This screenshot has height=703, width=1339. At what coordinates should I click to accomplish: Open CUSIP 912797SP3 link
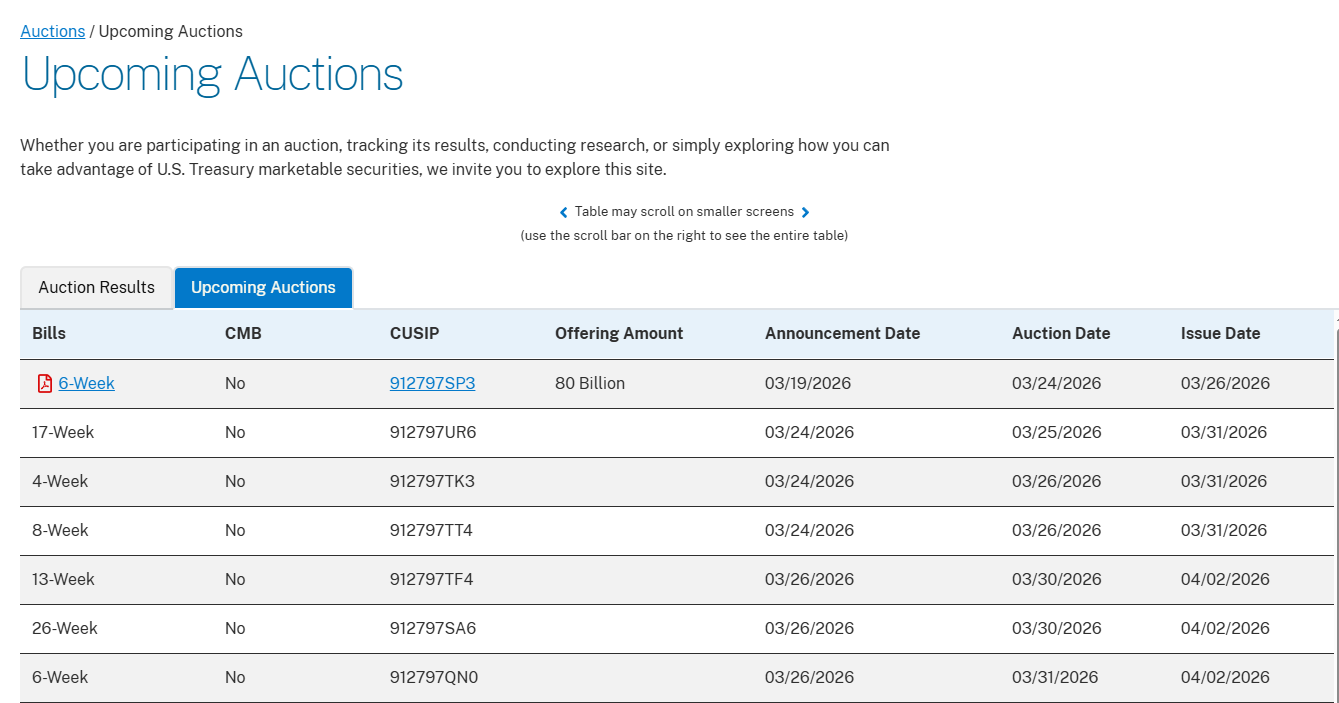[x=432, y=383]
